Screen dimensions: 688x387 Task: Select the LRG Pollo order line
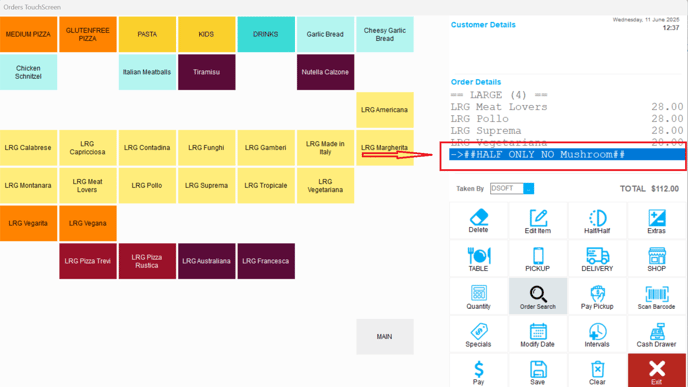[x=566, y=119]
